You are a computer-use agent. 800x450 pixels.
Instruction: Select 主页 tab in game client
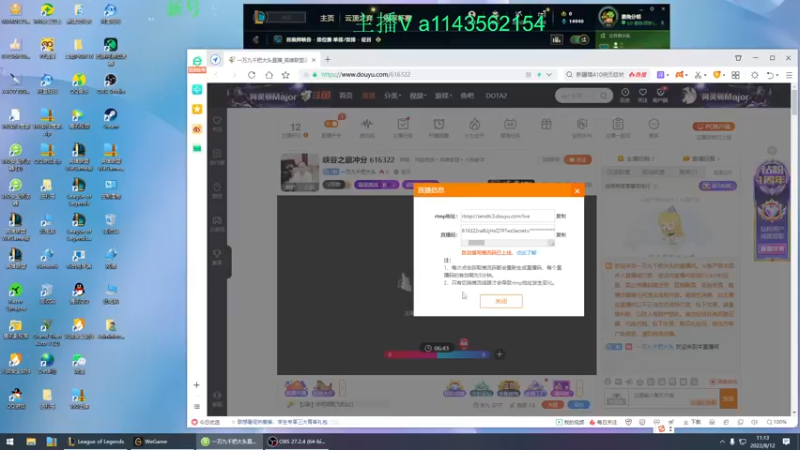point(327,18)
